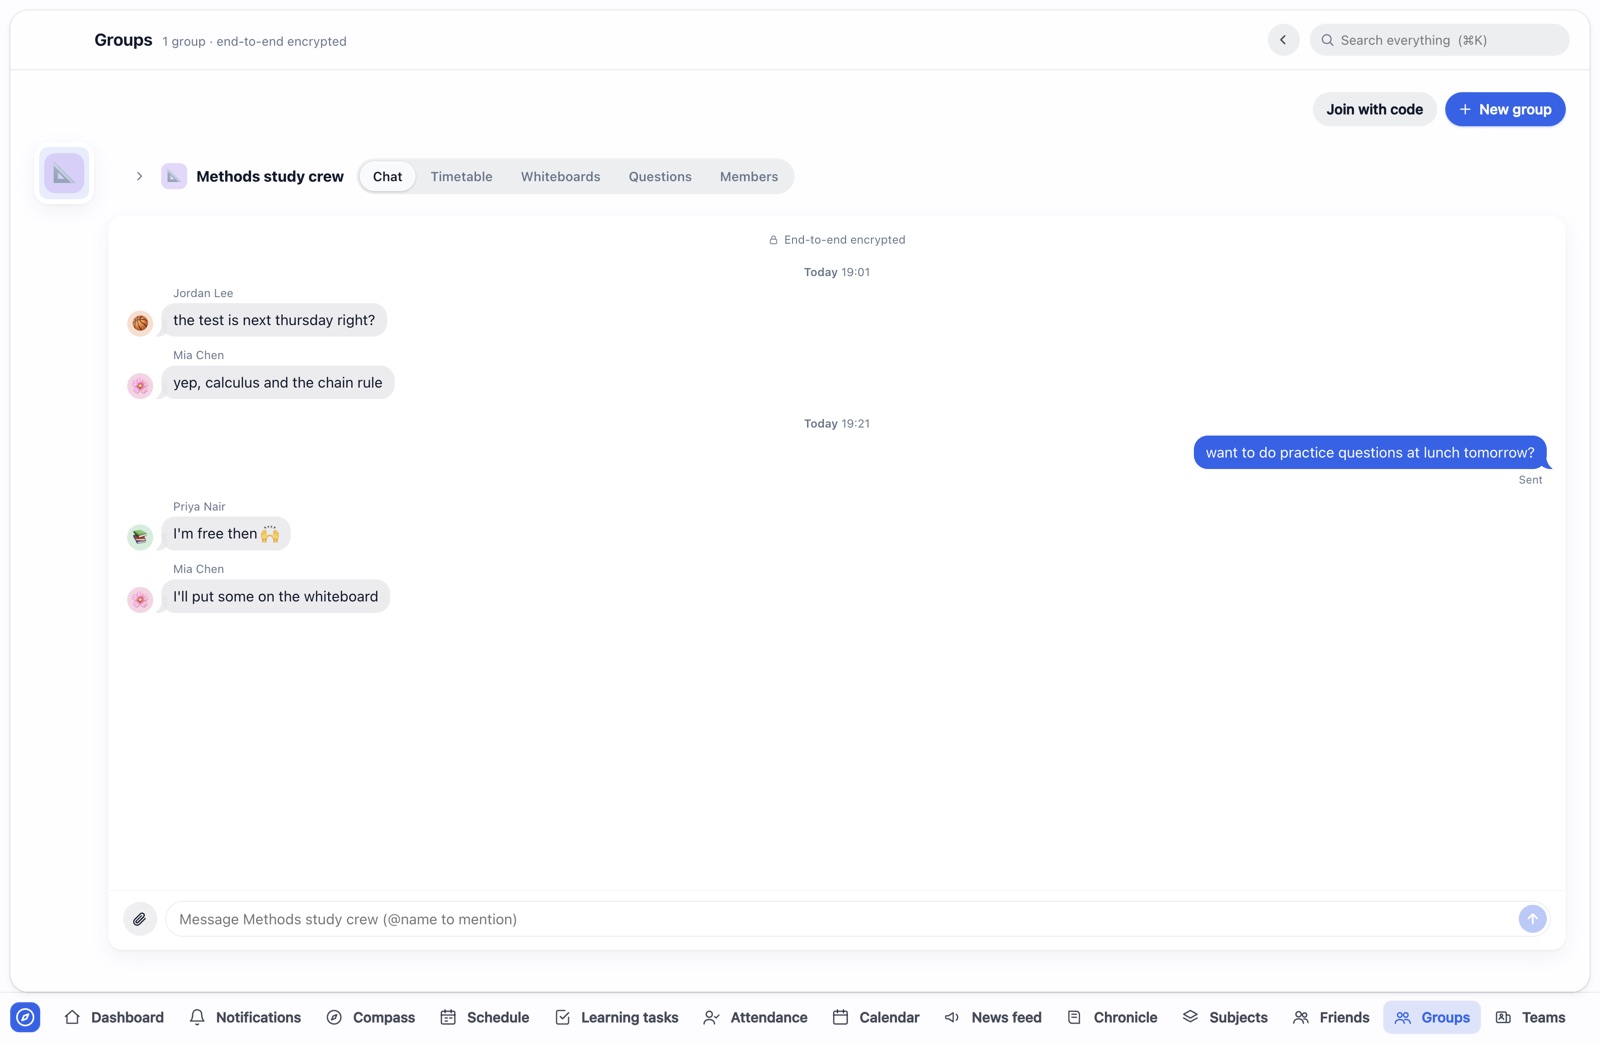Open Learning tasks
Image resolution: width=1600 pixels, height=1042 pixels.
pos(616,1017)
